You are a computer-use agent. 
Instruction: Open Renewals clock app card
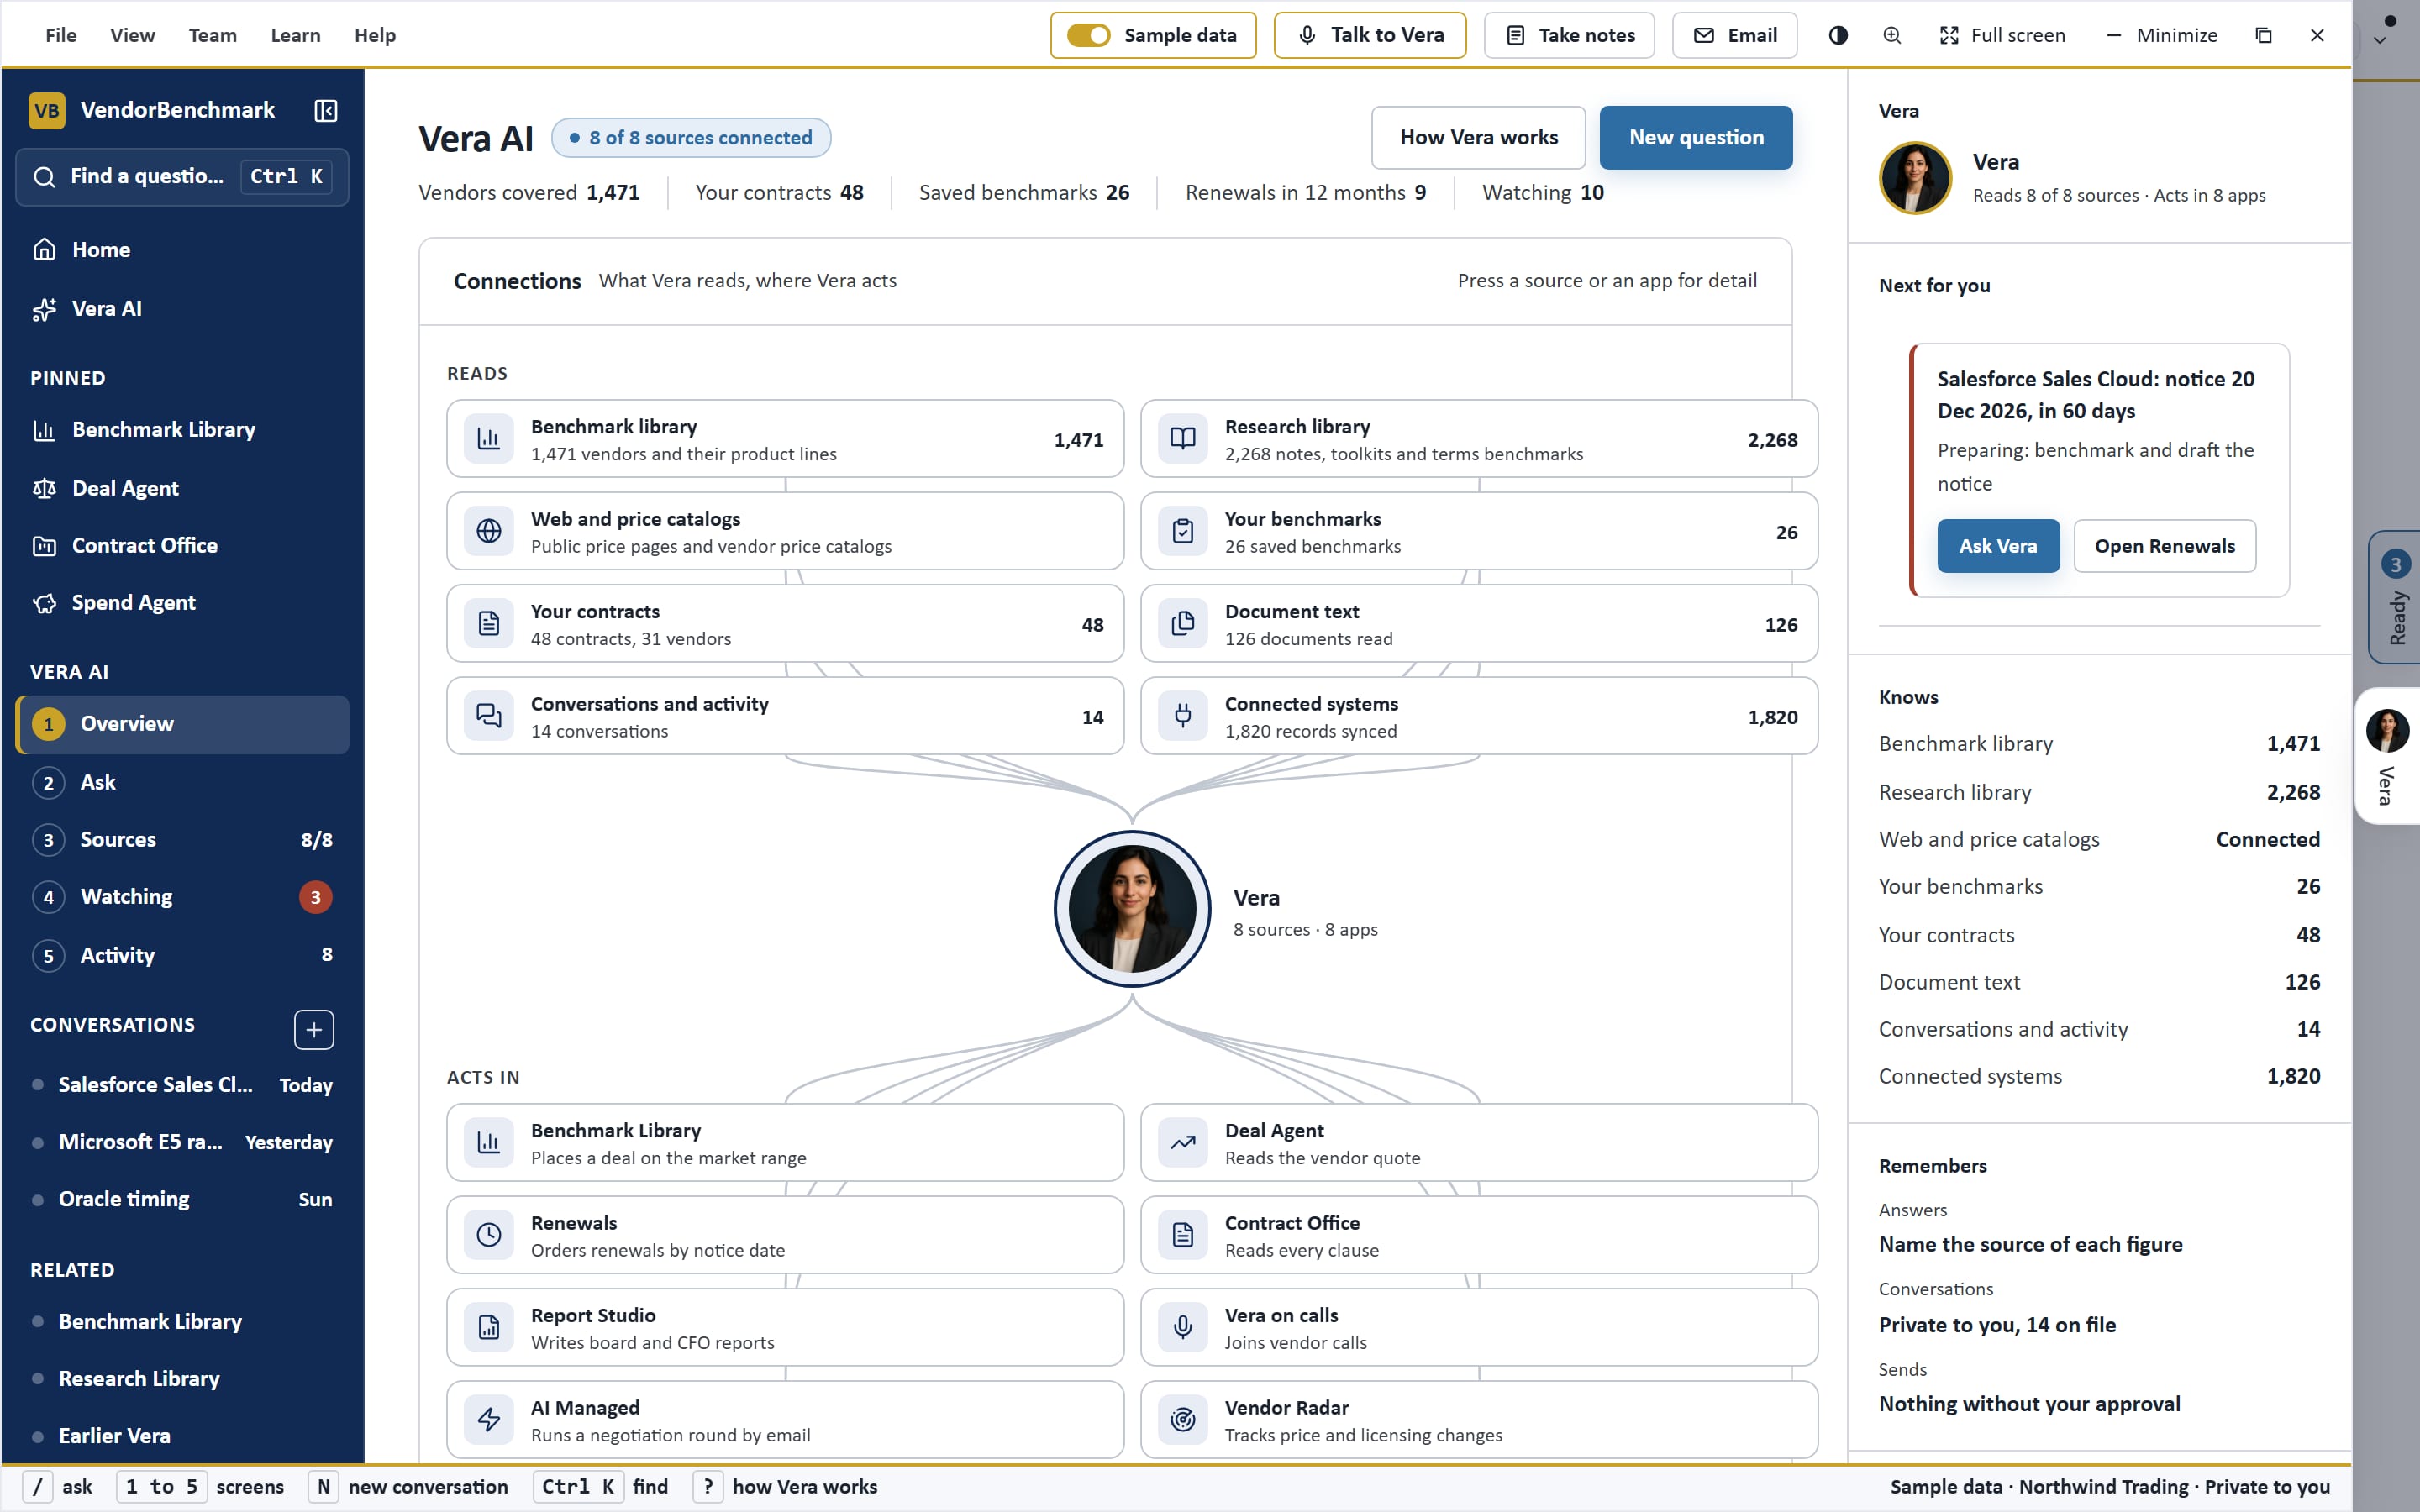click(785, 1235)
